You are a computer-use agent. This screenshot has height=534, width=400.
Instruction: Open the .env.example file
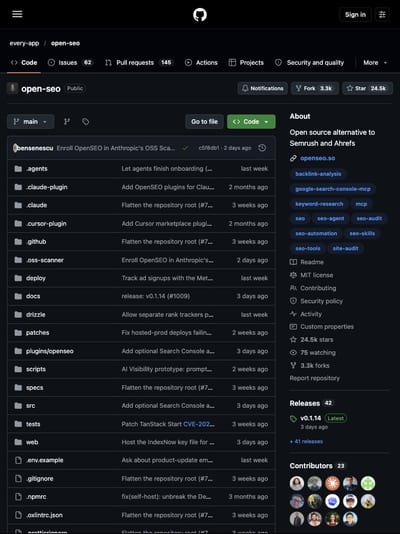tap(45, 460)
